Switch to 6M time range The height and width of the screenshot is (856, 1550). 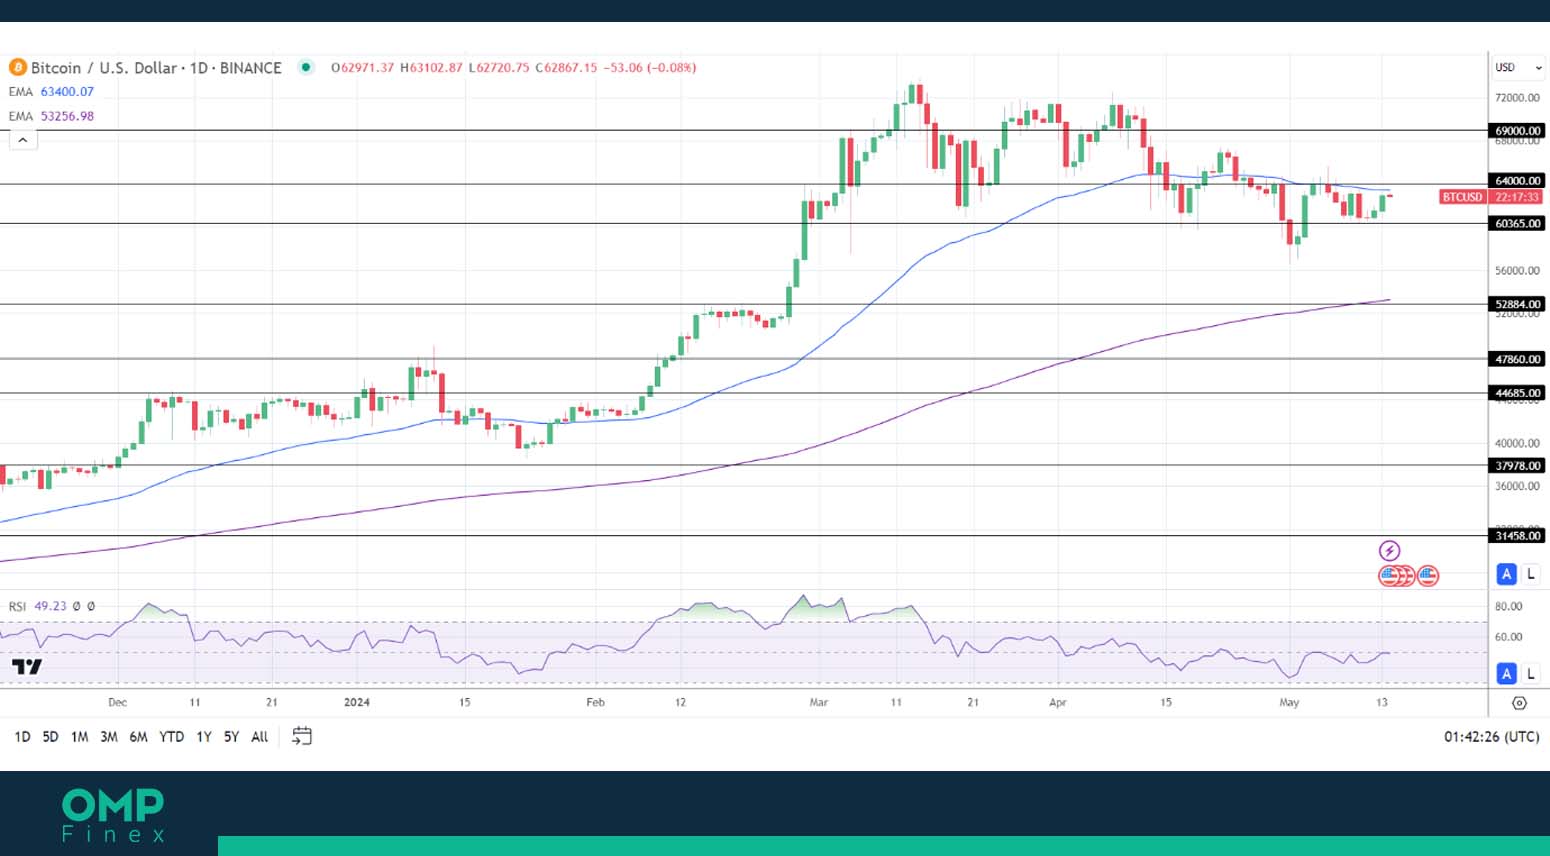point(138,737)
